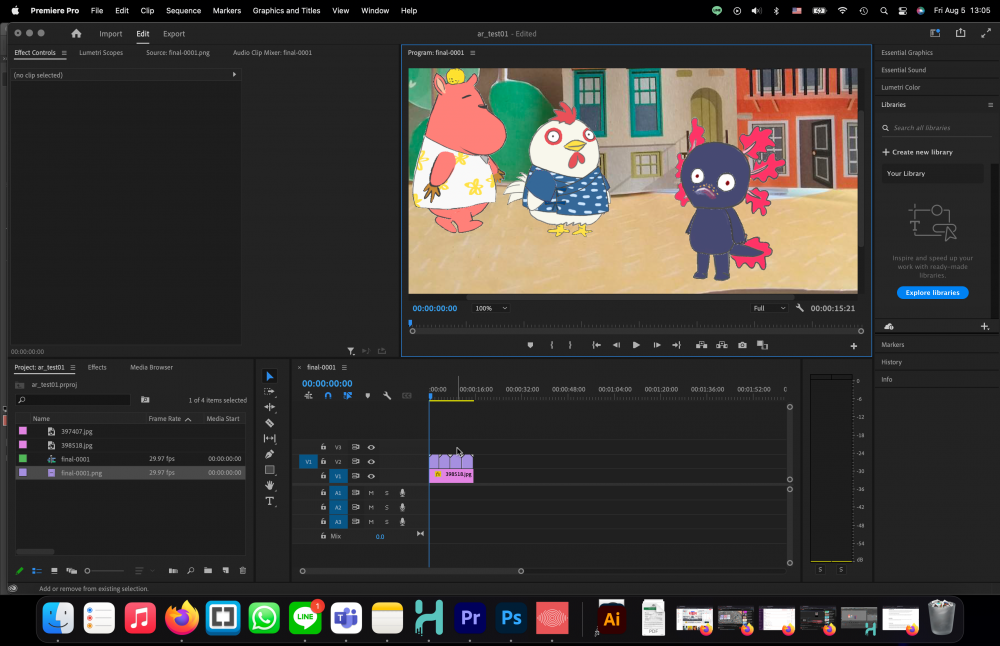The height and width of the screenshot is (646, 1000).
Task: Select the Type tool
Action: click(269, 501)
